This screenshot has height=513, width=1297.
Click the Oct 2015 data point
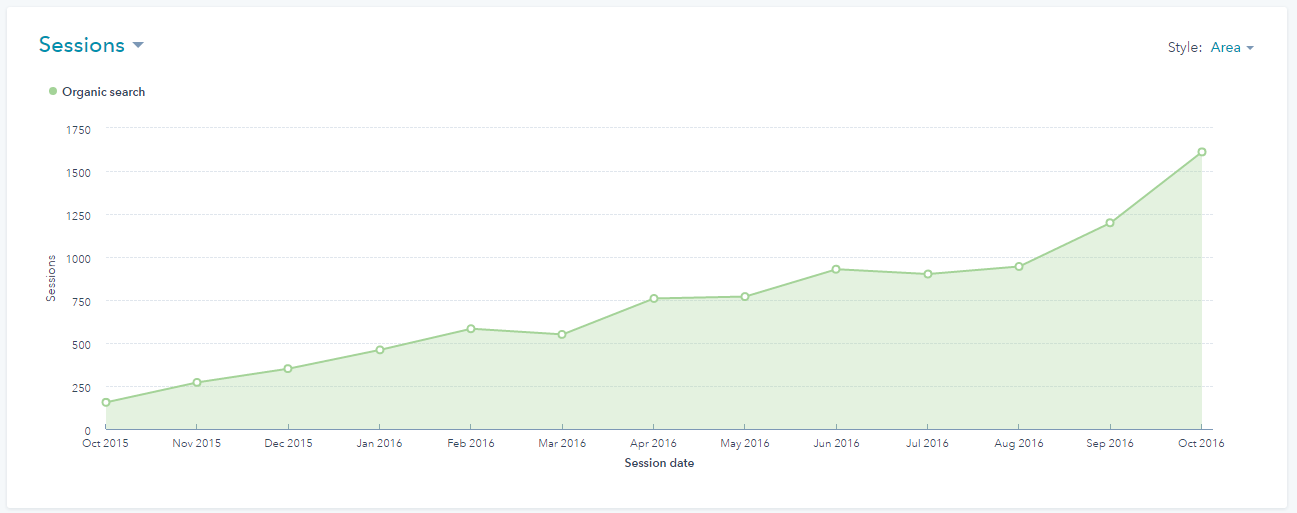tap(106, 402)
